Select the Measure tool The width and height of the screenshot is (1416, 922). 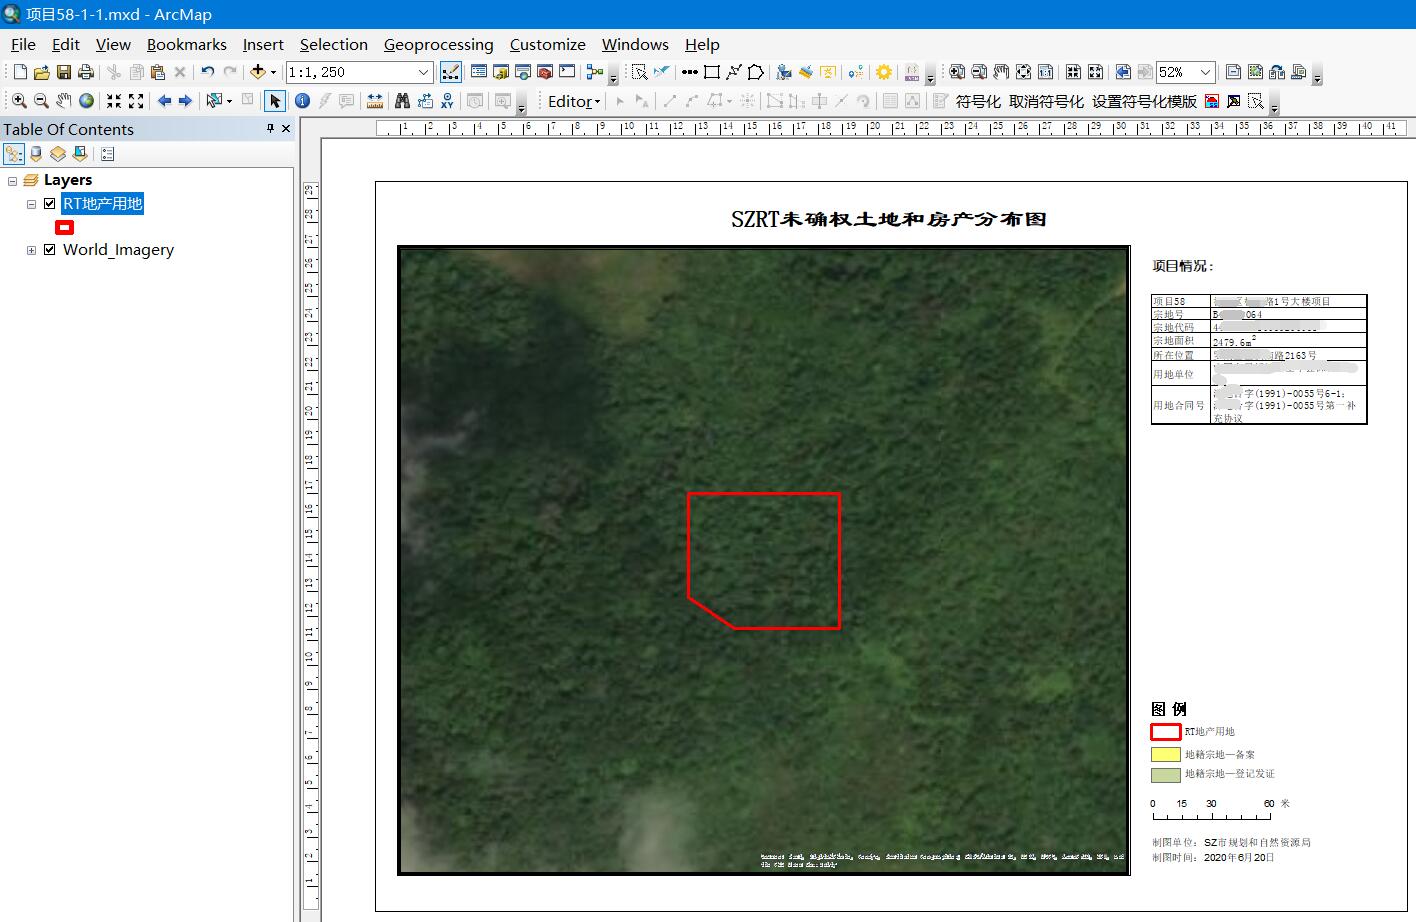pyautogui.click(x=375, y=100)
